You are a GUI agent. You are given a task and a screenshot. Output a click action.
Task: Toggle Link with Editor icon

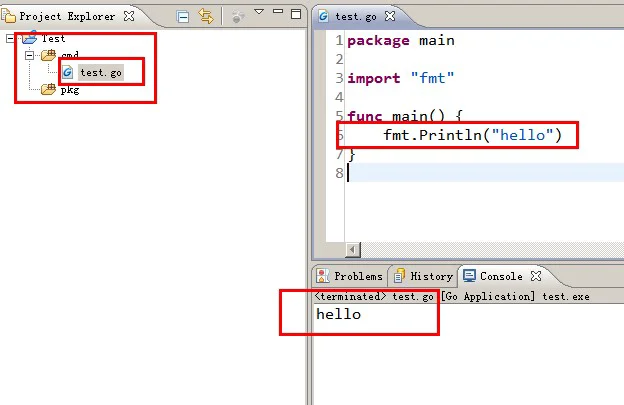206,16
